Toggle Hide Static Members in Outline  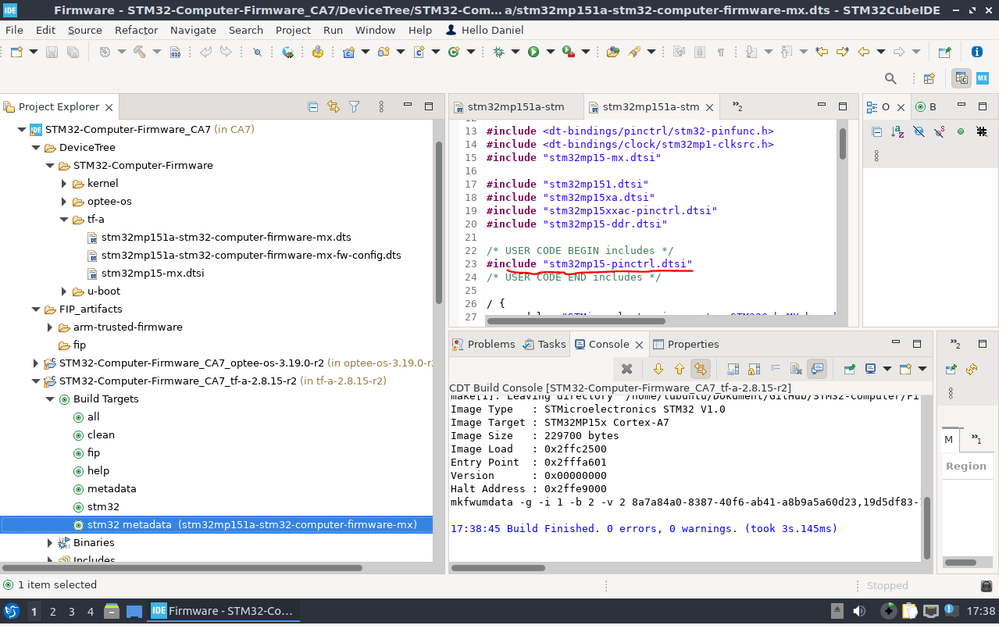(940, 132)
